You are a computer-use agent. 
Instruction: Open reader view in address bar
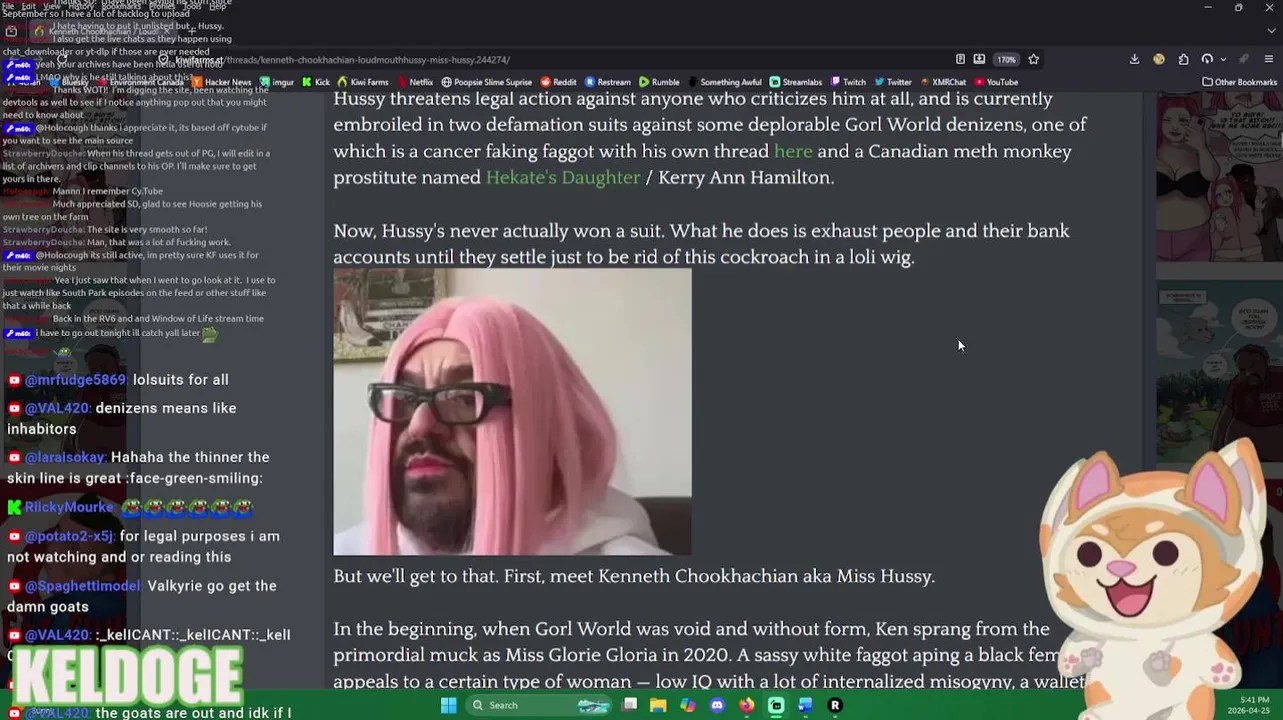click(960, 59)
